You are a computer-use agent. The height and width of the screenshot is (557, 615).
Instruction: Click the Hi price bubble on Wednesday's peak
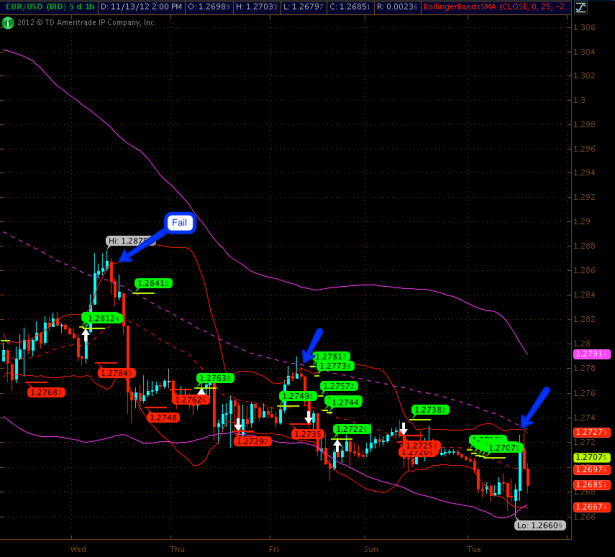[128, 241]
